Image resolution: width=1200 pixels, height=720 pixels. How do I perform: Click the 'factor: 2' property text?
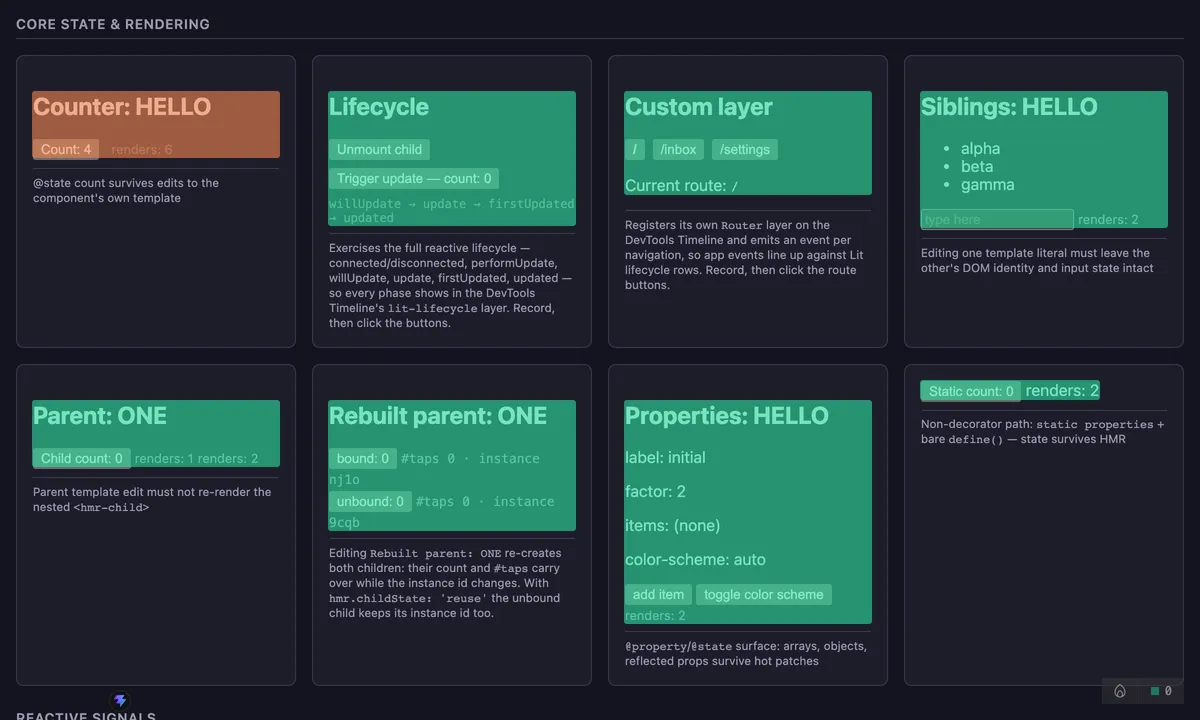pyautogui.click(x=655, y=491)
